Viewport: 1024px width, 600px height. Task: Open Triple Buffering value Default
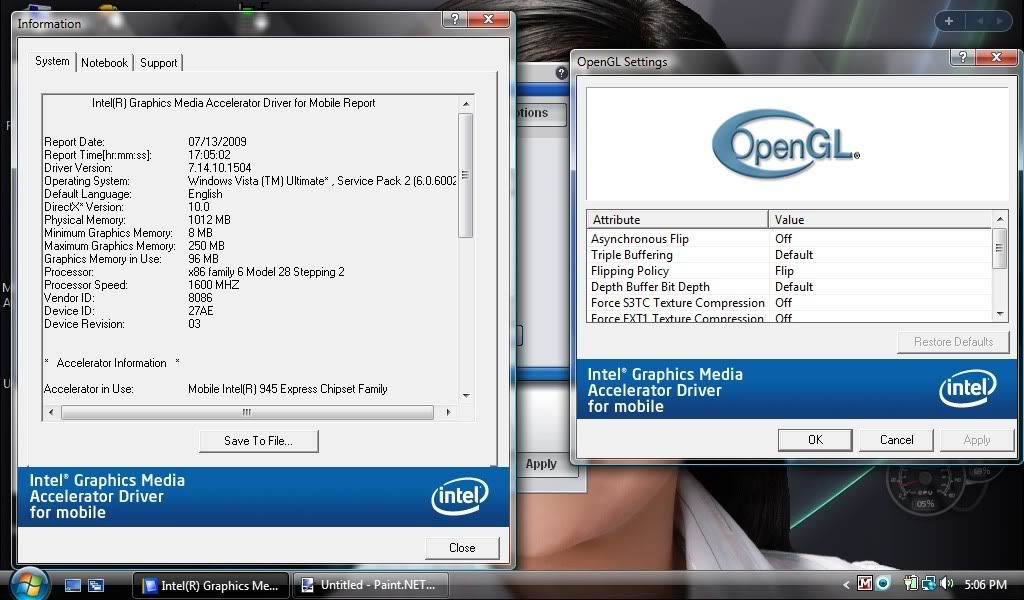click(x=793, y=255)
